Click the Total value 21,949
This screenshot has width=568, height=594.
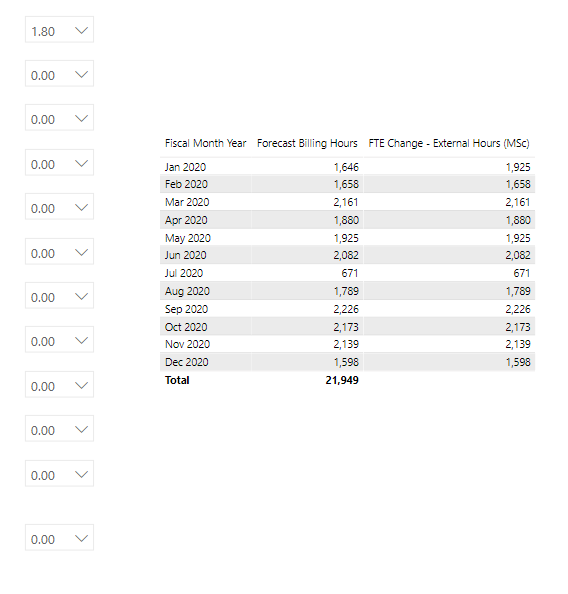342,380
